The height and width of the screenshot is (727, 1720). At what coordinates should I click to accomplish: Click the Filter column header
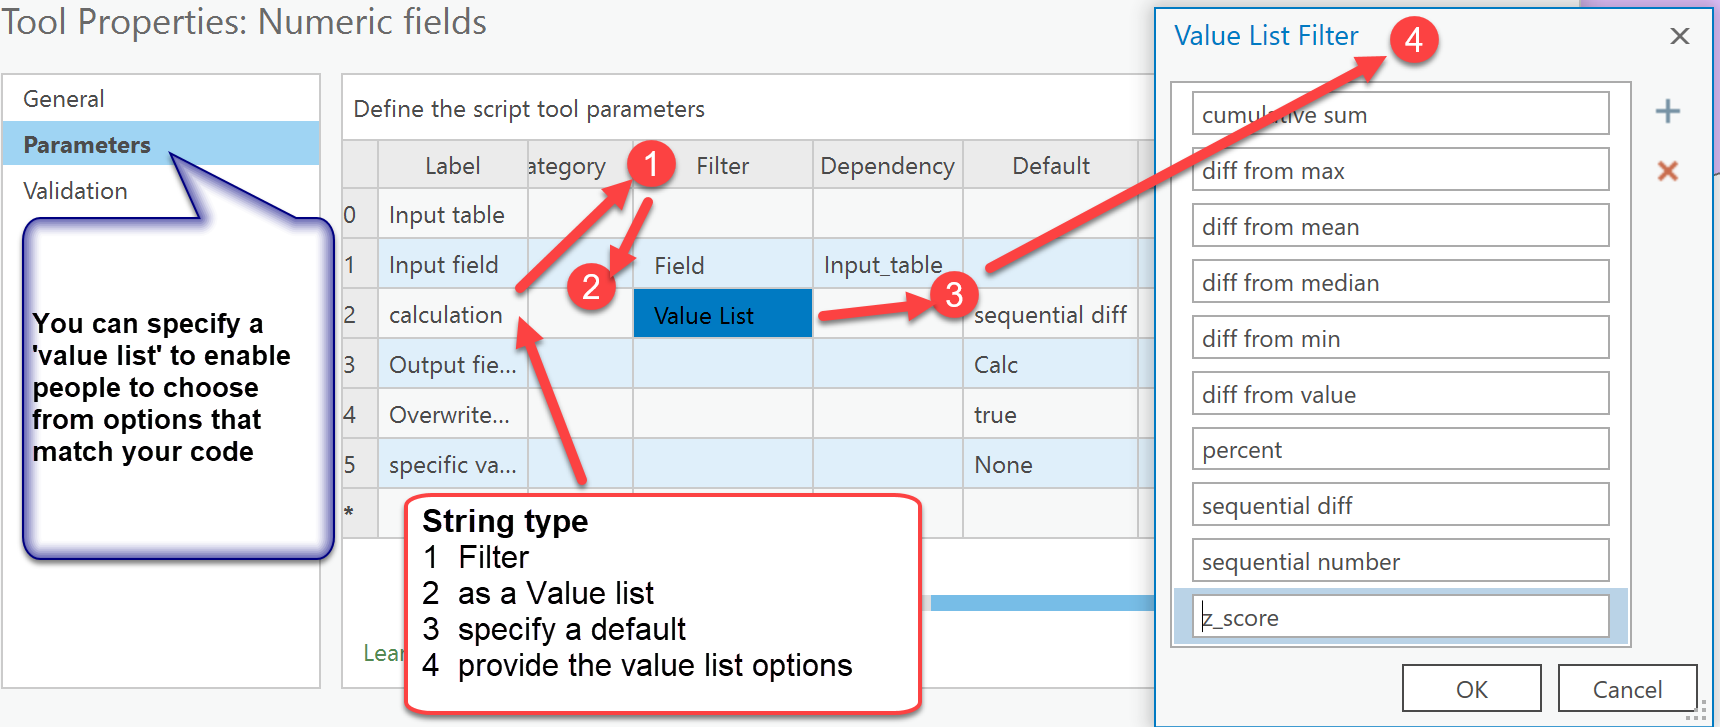[722, 166]
